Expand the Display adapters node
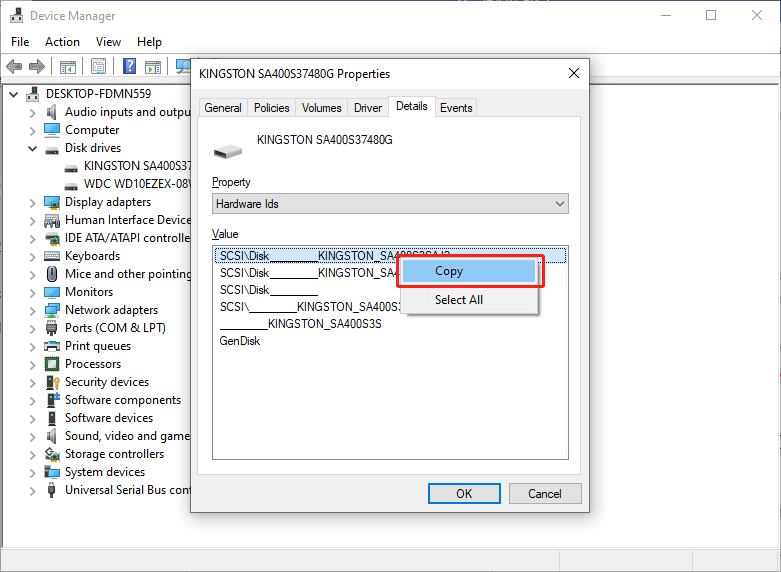 tap(33, 203)
